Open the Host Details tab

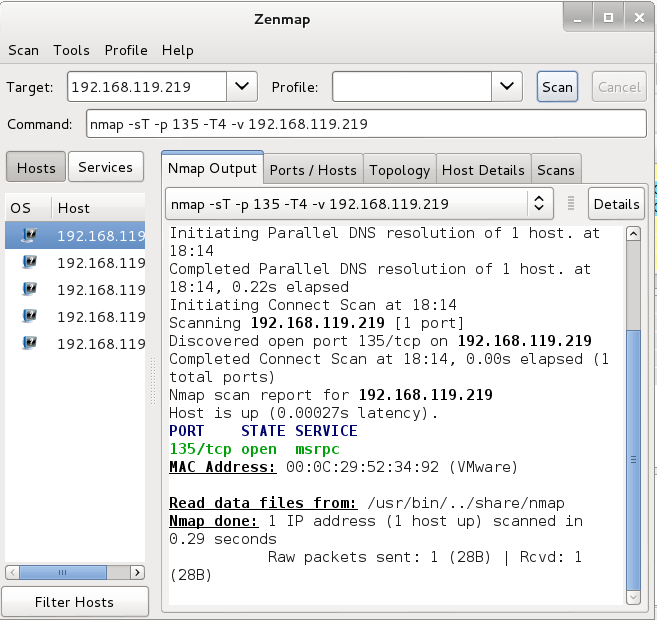[x=483, y=170]
